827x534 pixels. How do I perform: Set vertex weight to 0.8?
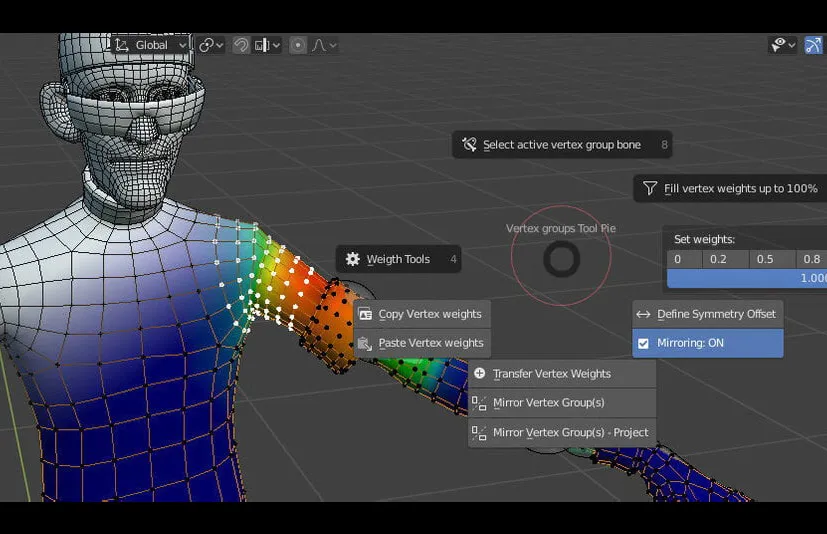[x=811, y=259]
